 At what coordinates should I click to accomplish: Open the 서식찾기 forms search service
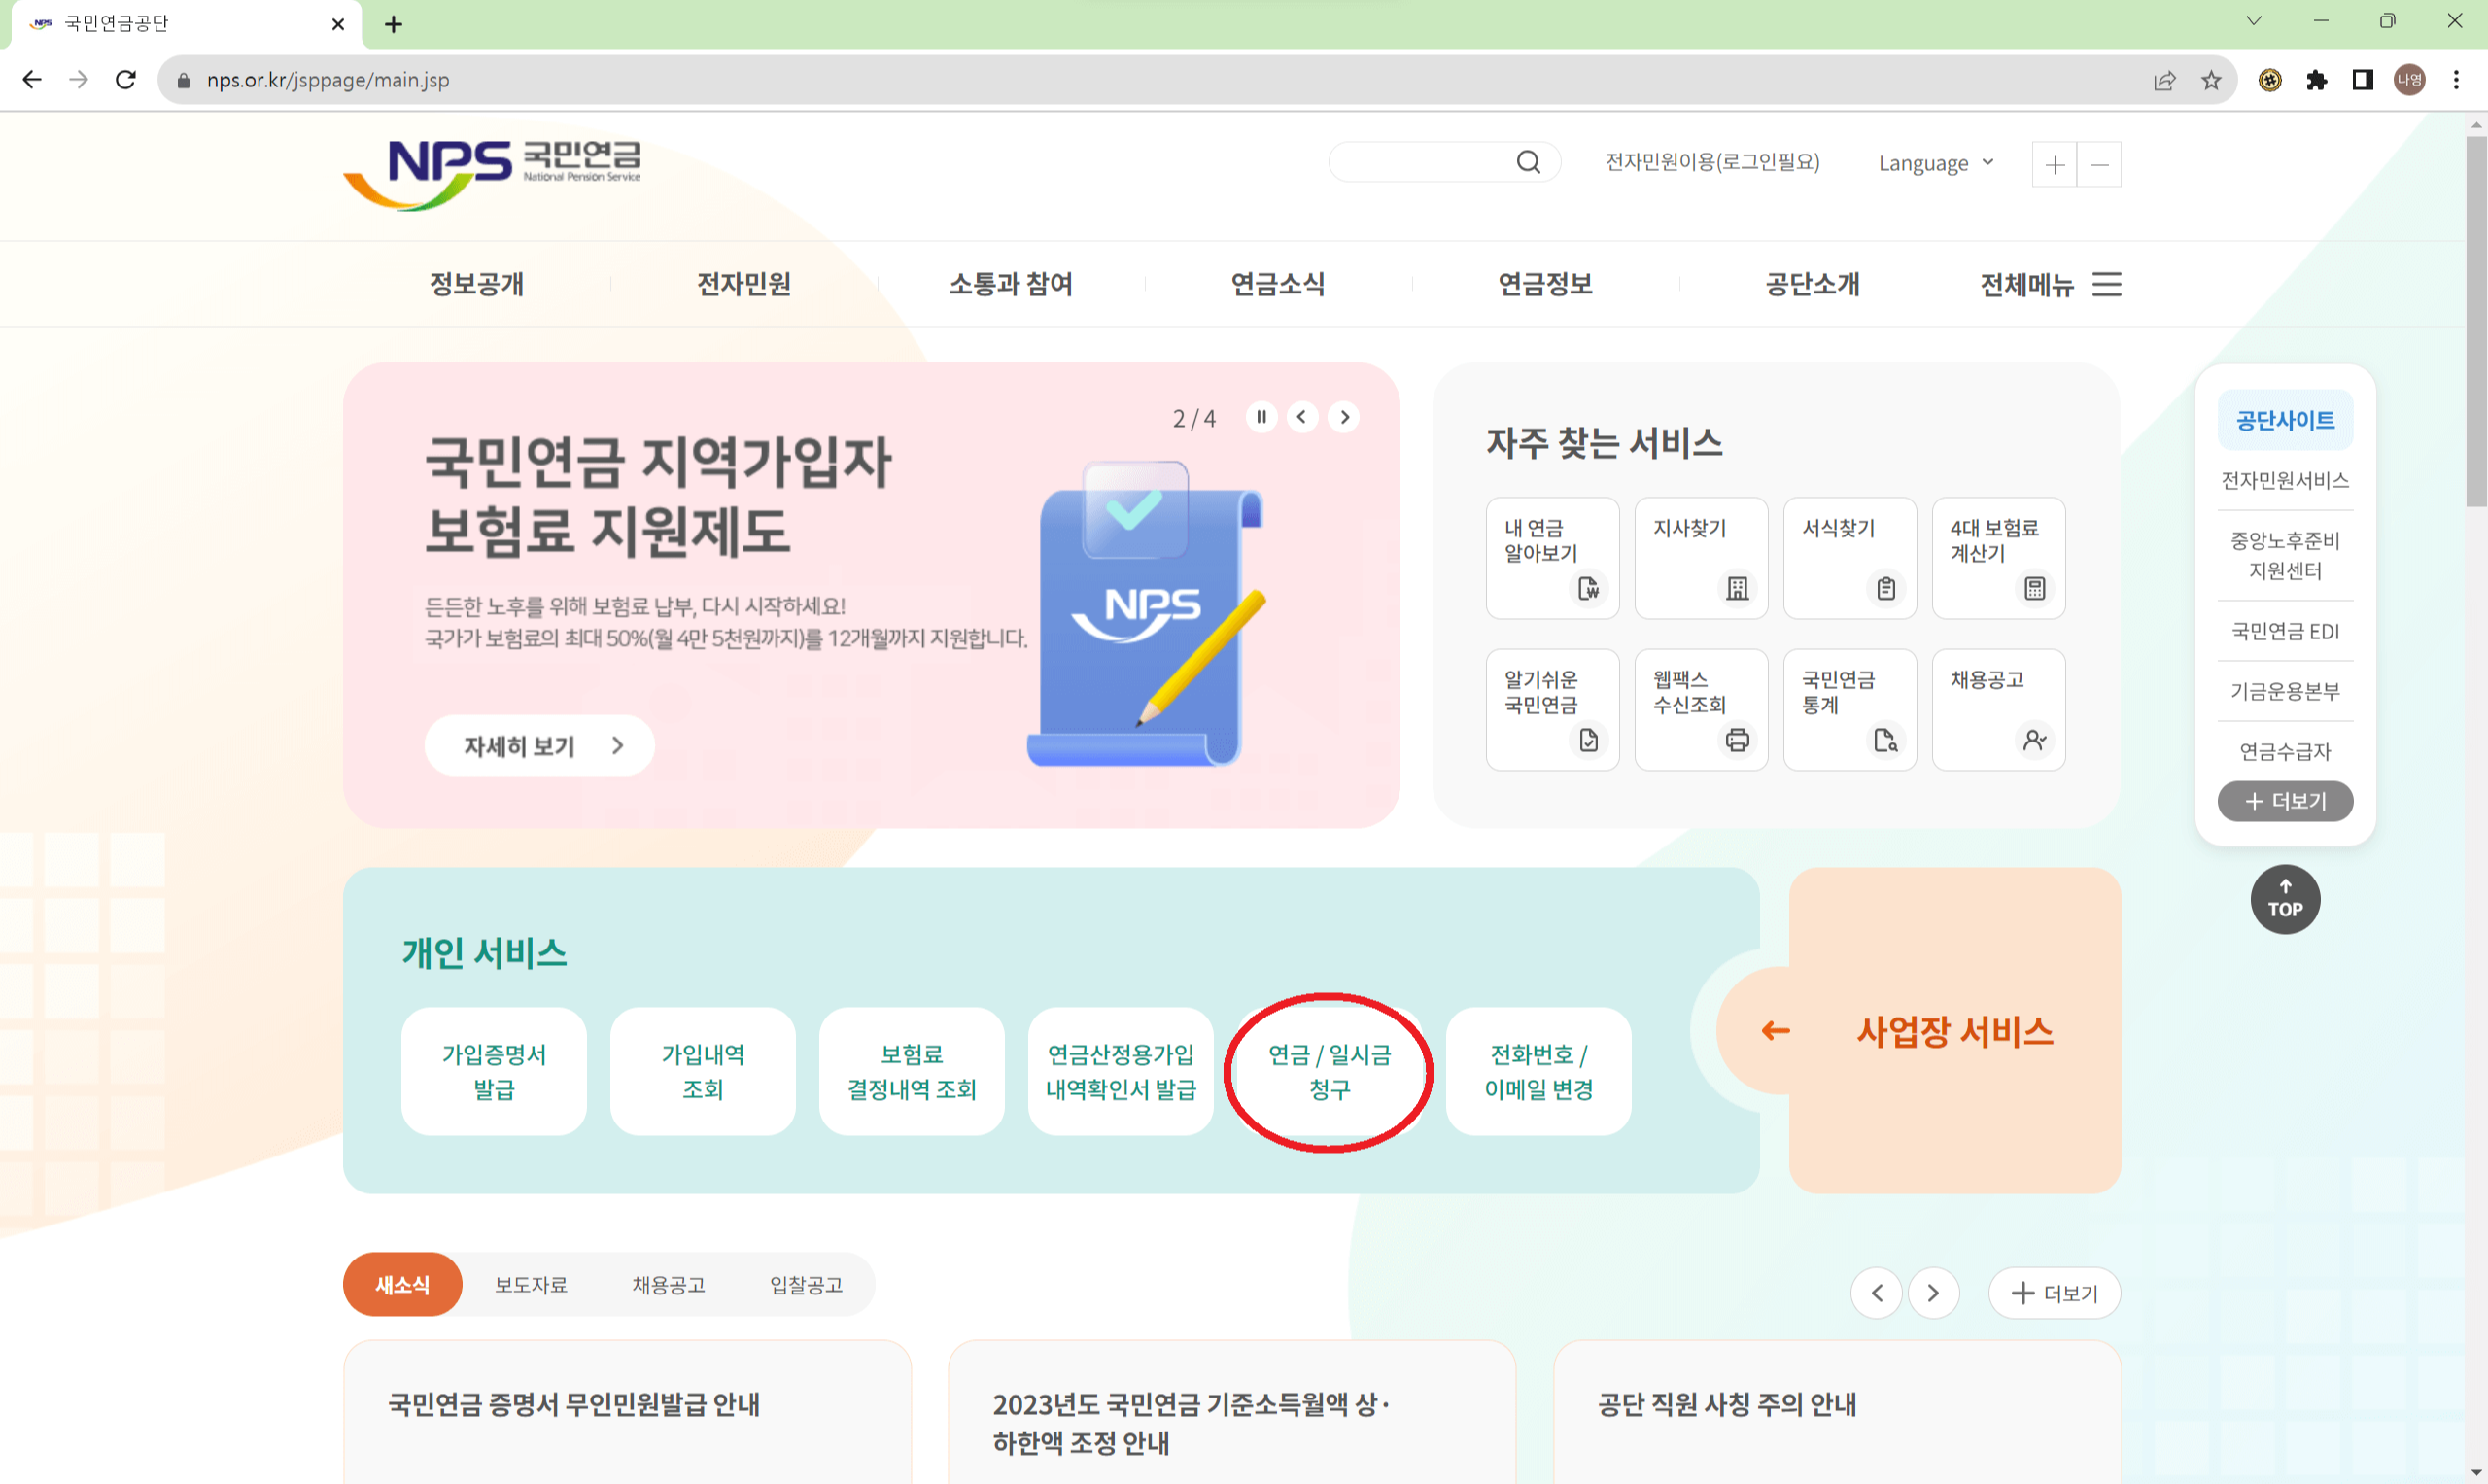click(1849, 558)
